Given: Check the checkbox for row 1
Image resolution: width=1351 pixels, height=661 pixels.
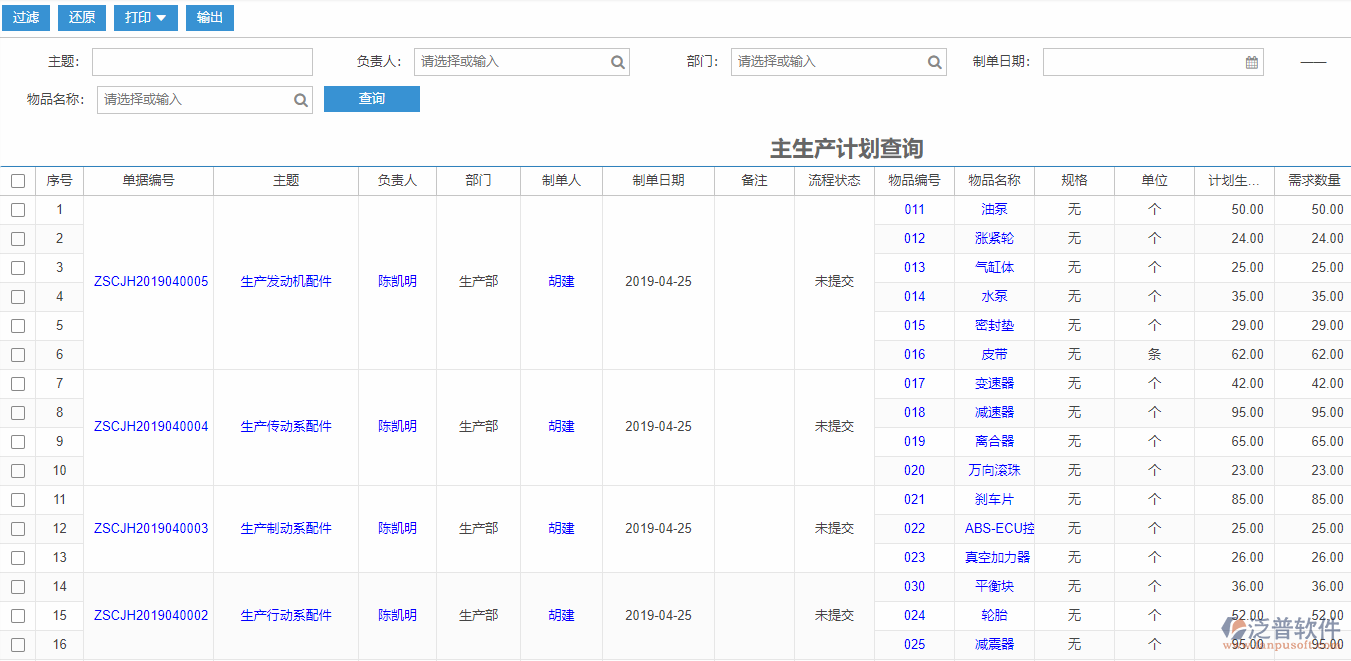Looking at the screenshot, I should click(17, 209).
